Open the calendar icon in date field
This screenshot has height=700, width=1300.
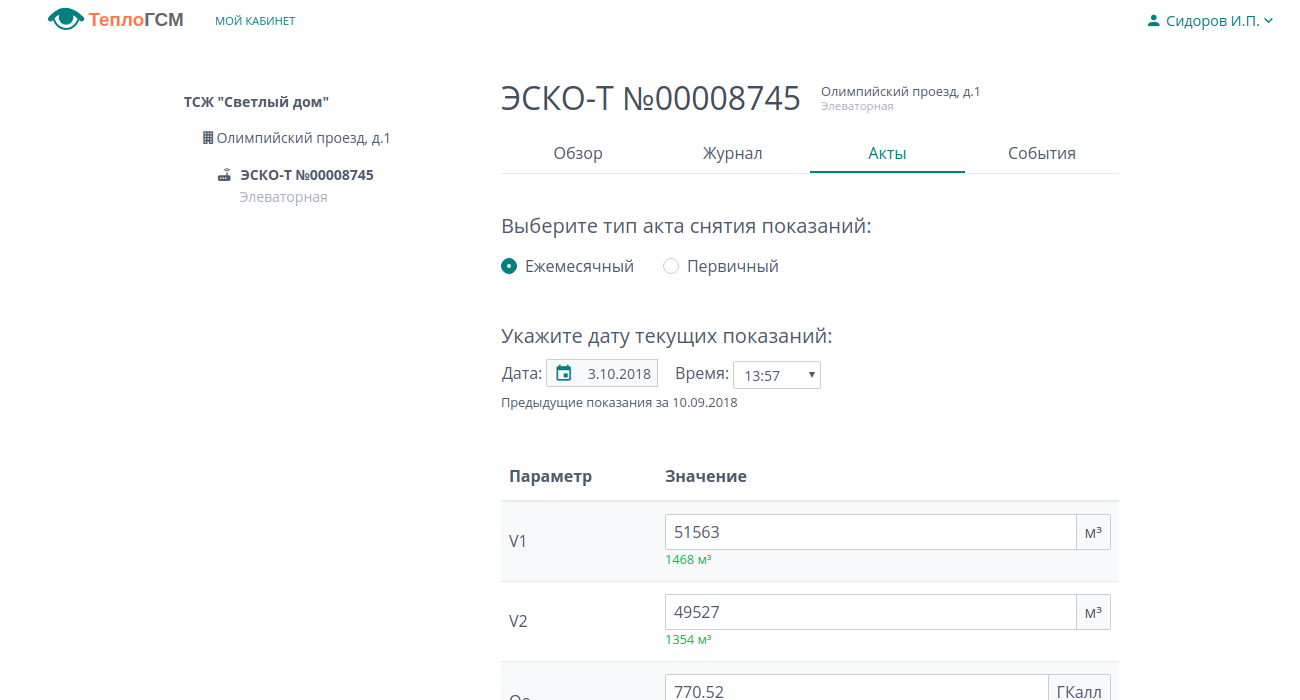click(564, 374)
